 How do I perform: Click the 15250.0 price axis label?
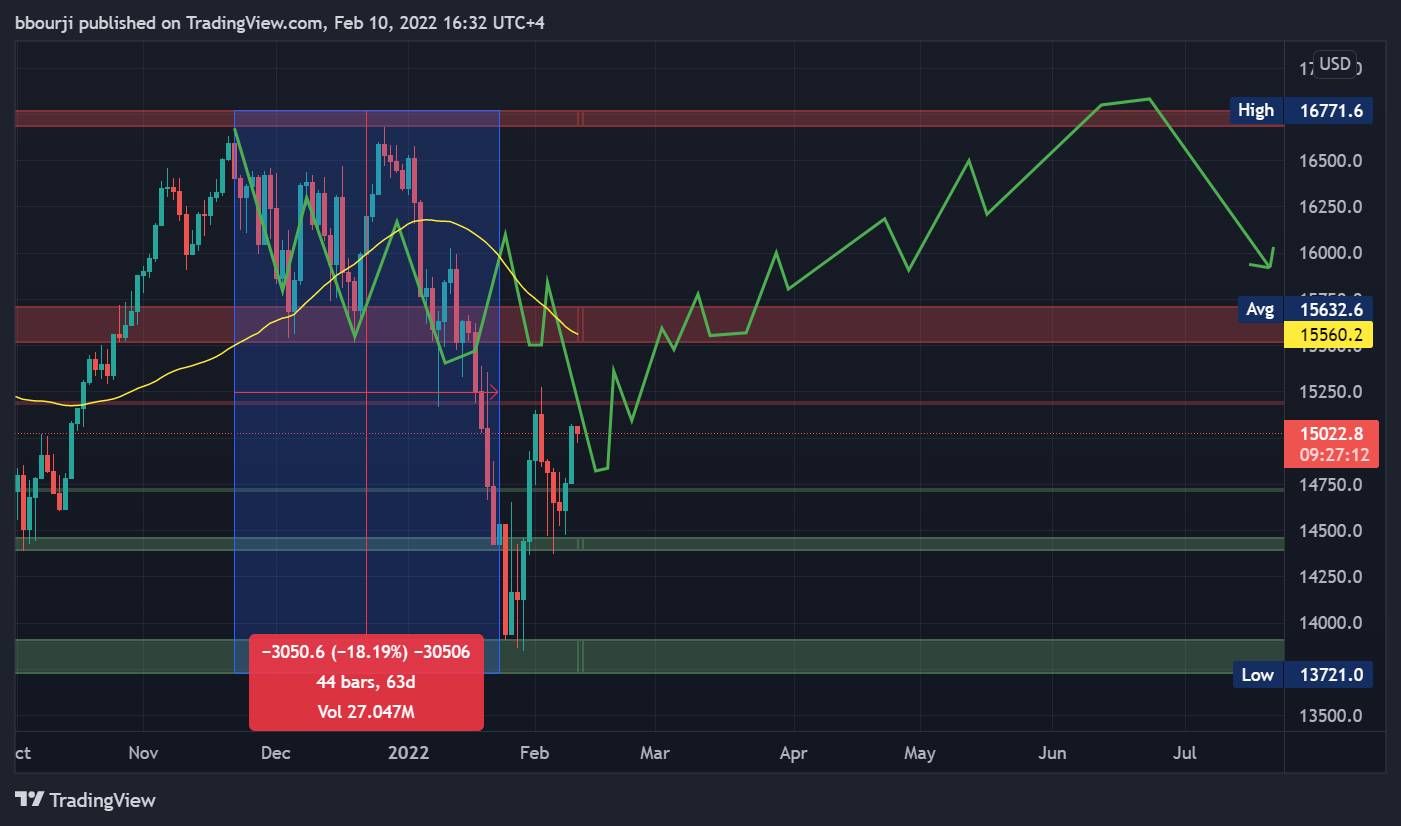(1330, 392)
